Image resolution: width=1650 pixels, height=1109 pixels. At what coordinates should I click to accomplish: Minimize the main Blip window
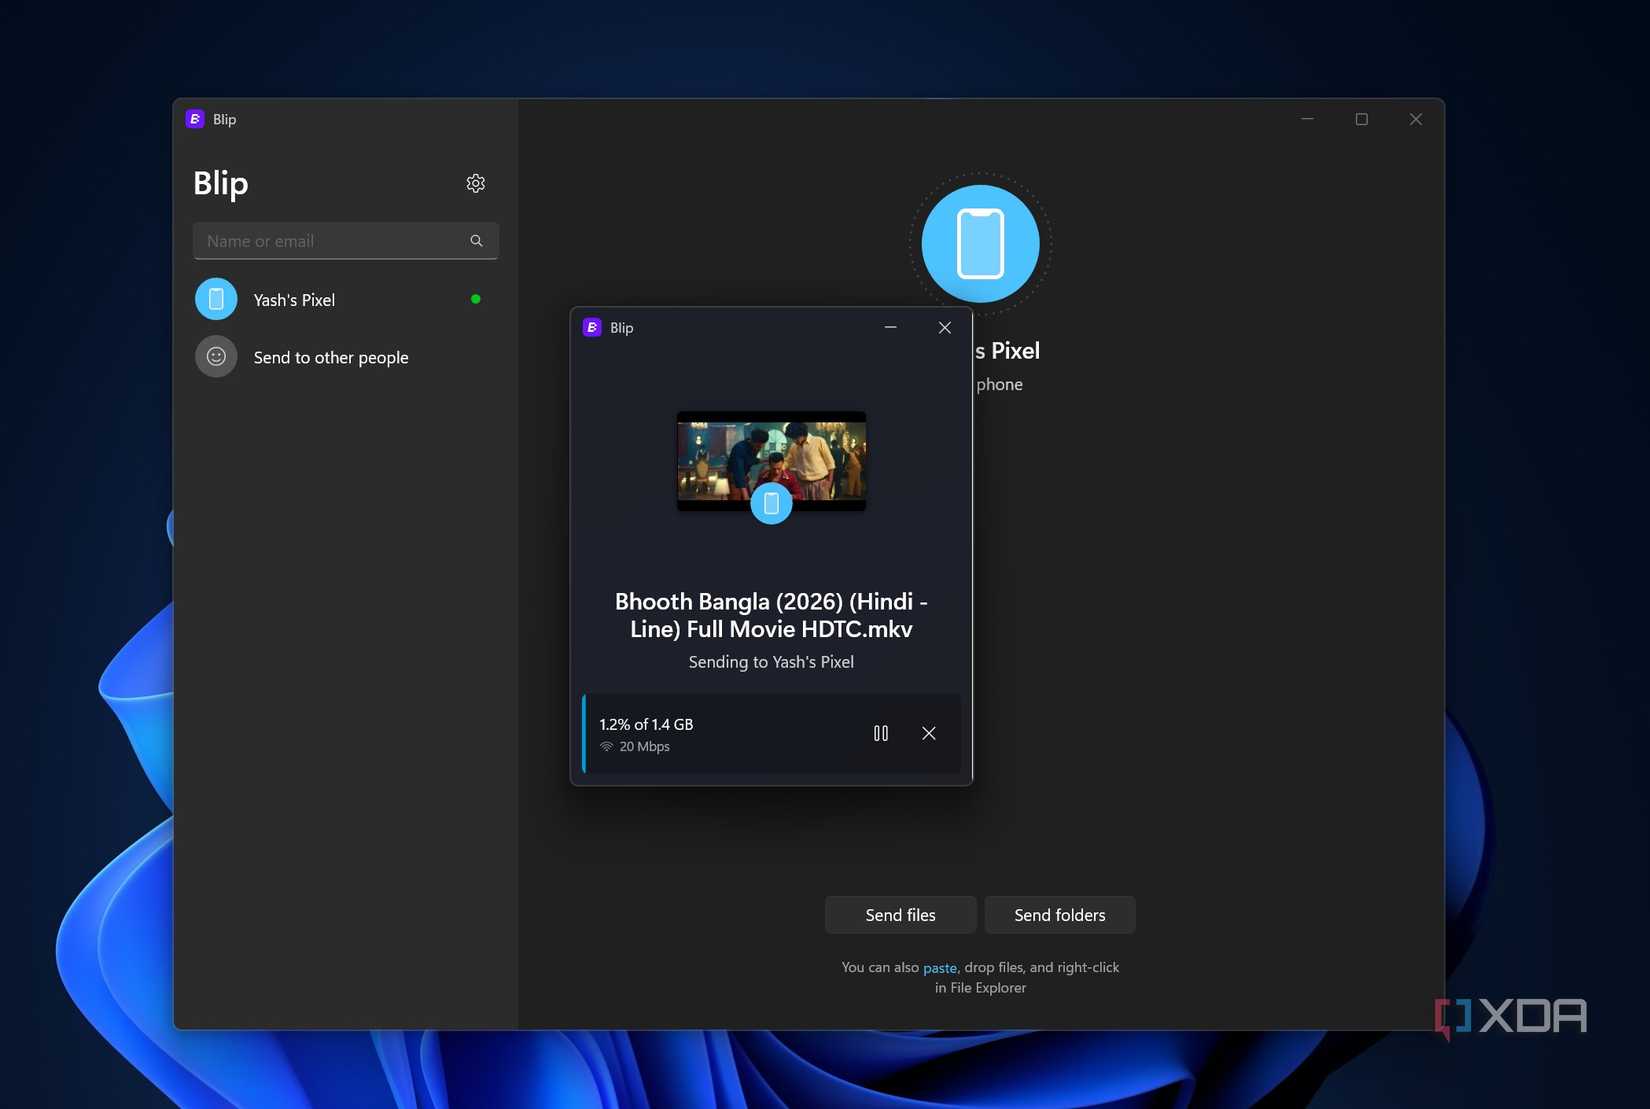pyautogui.click(x=1307, y=119)
